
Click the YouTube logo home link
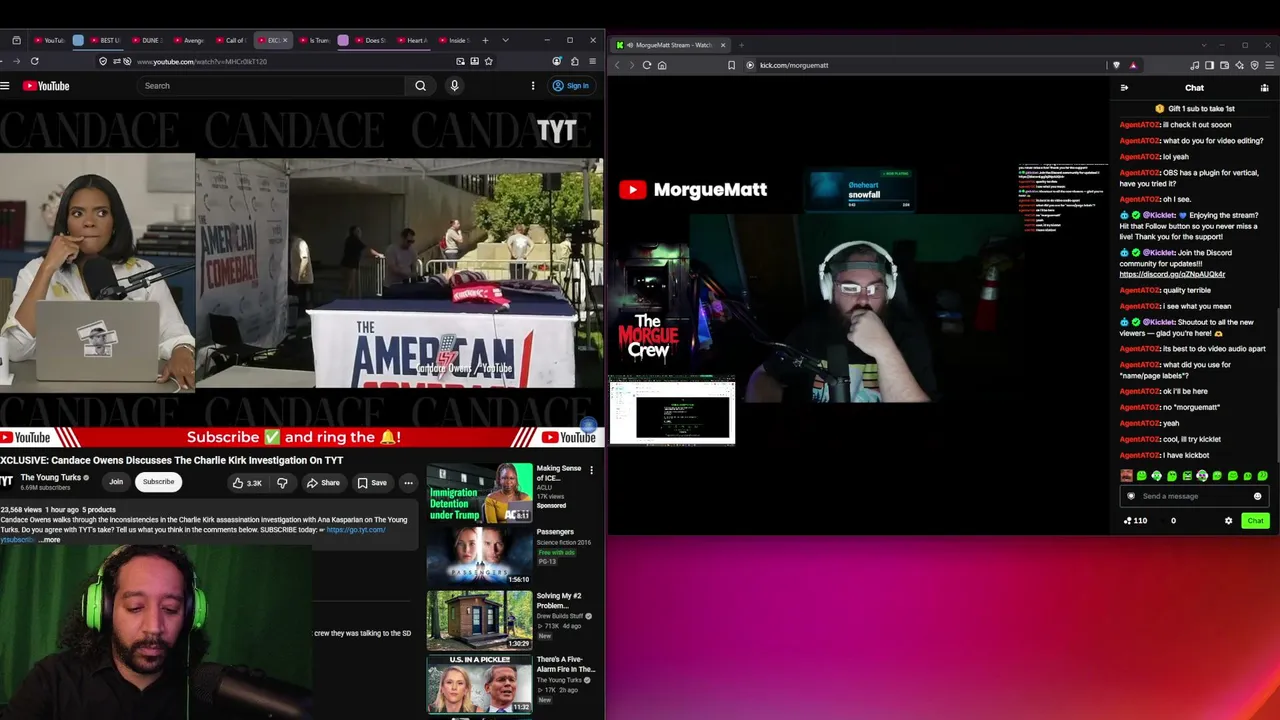point(46,86)
